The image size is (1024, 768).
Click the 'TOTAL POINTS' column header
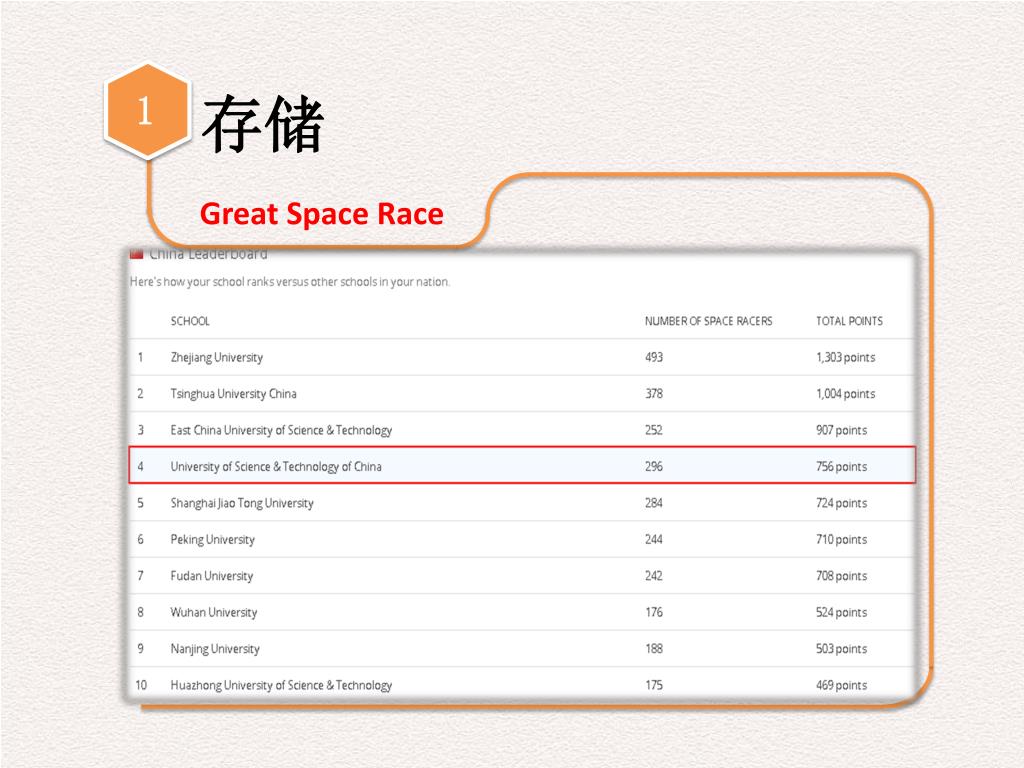849,321
